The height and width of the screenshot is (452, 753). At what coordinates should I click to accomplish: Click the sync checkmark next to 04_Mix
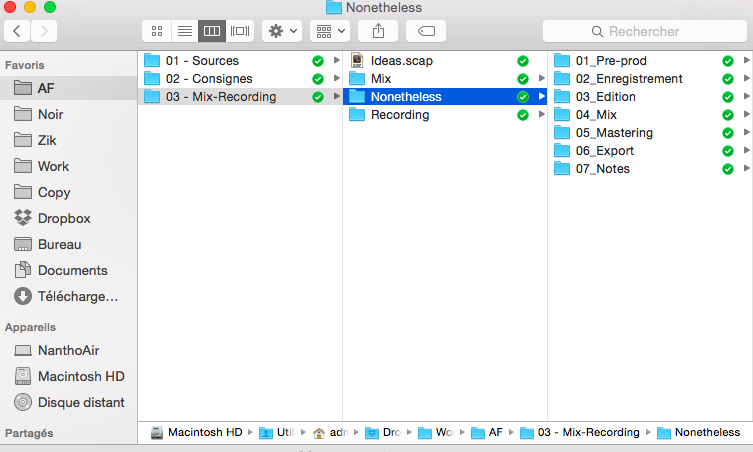(x=728, y=115)
